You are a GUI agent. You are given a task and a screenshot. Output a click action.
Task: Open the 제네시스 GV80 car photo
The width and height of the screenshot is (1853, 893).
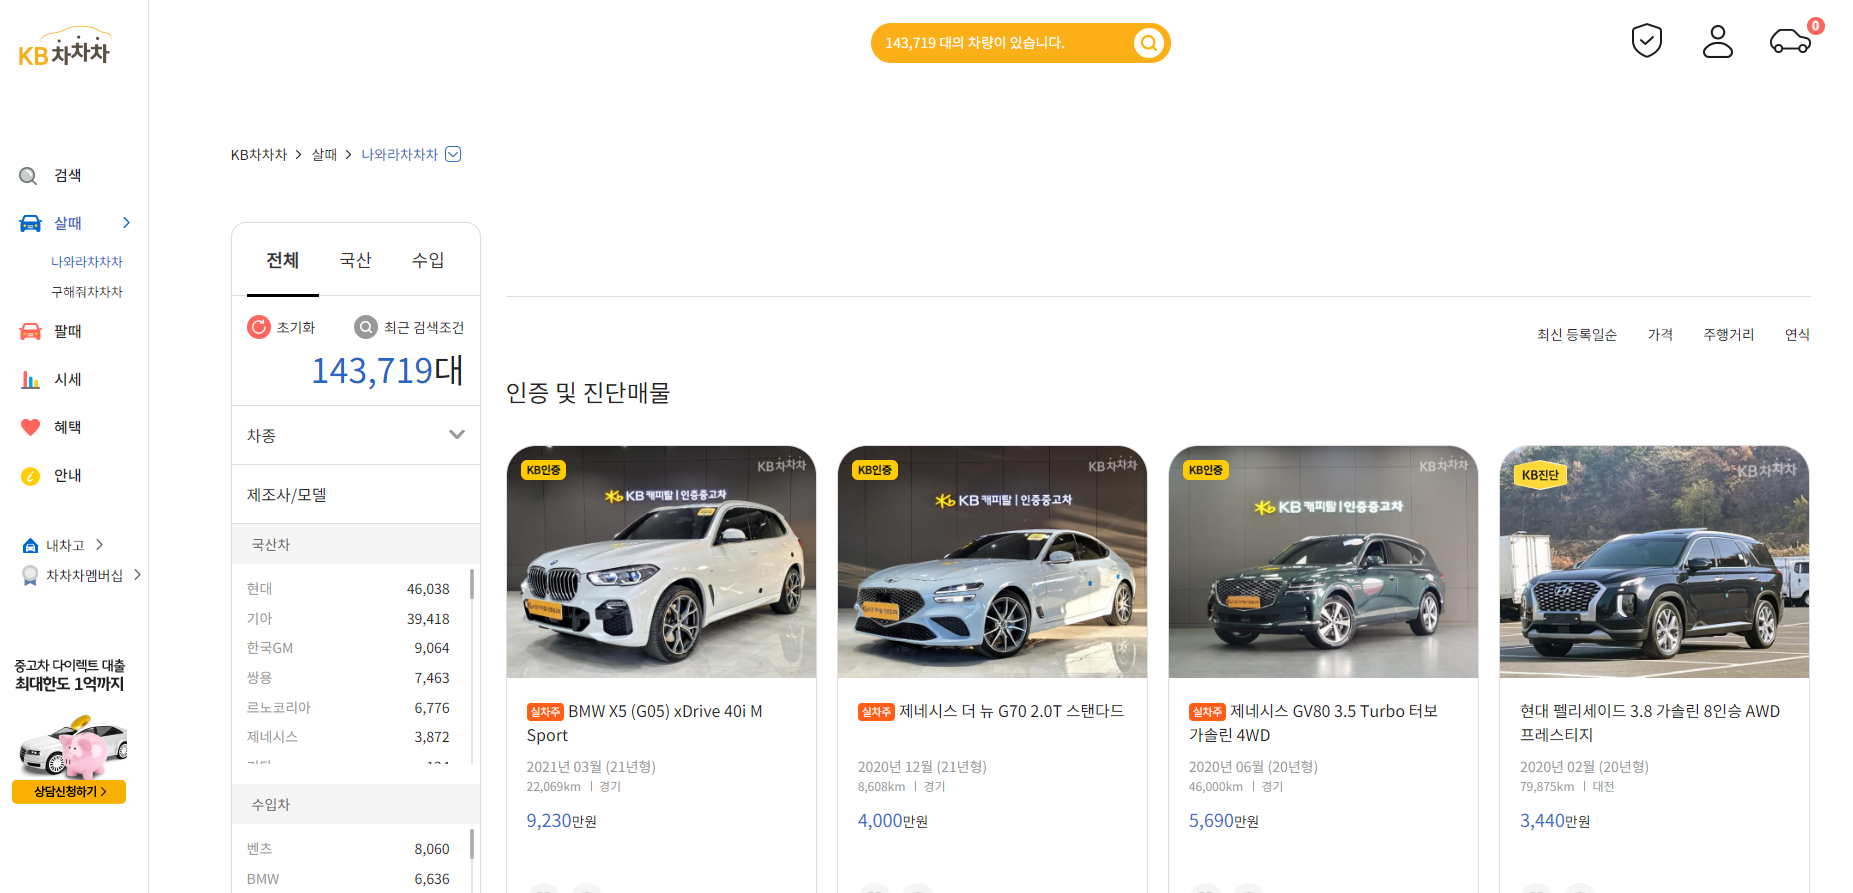tap(1323, 562)
